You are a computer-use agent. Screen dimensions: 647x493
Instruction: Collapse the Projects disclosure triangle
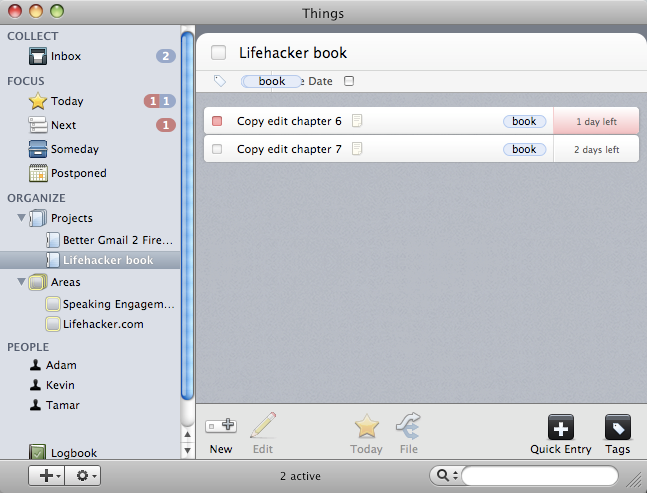pos(21,217)
